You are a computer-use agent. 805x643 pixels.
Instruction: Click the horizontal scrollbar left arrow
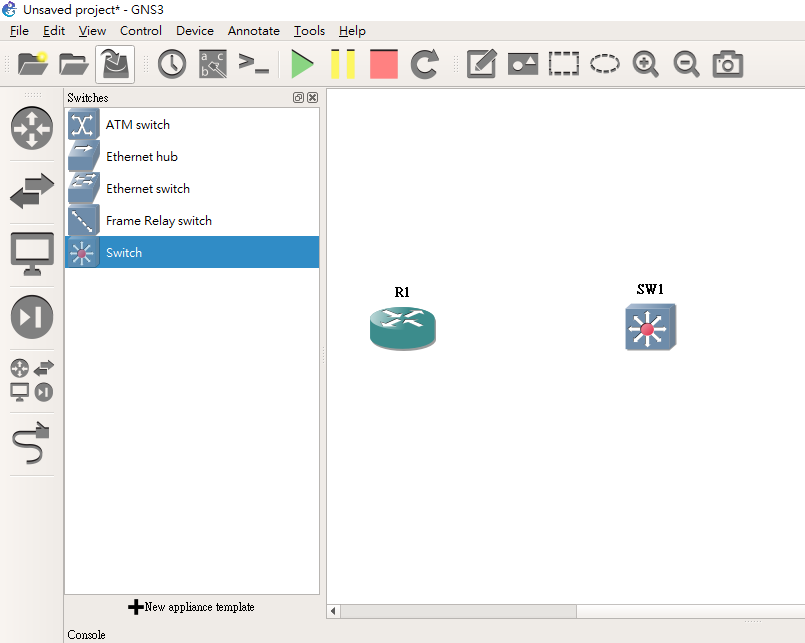coord(333,611)
